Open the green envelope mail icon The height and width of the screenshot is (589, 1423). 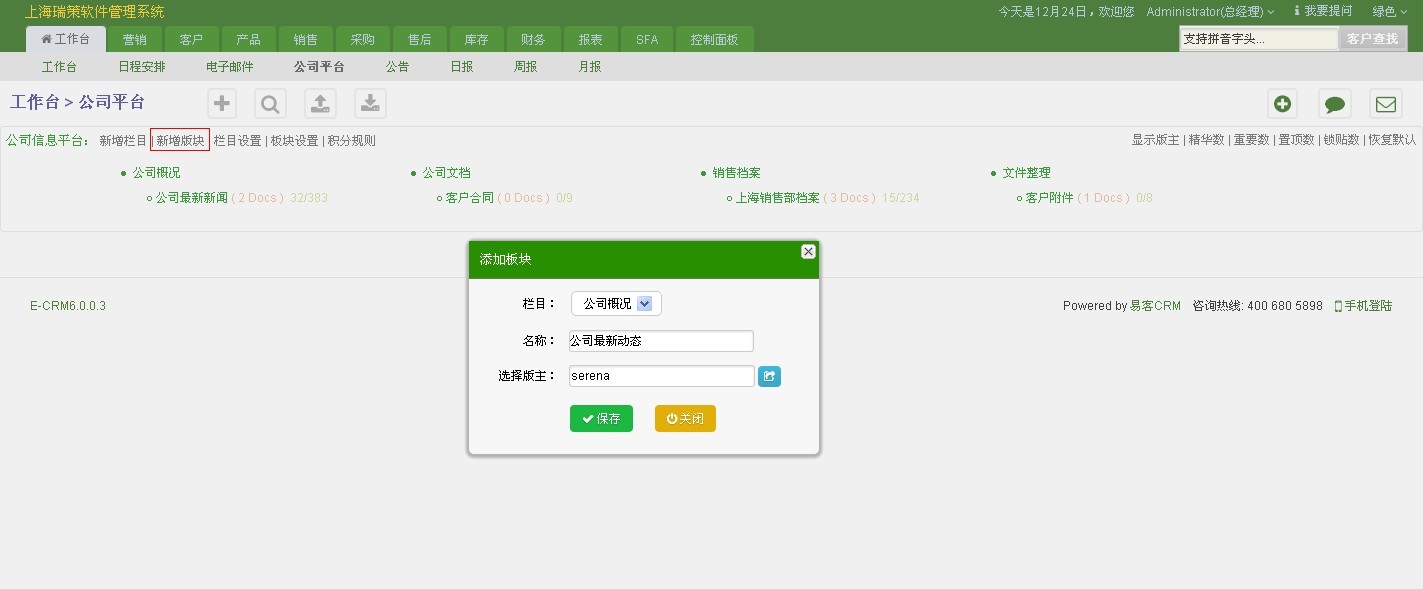coord(1385,104)
